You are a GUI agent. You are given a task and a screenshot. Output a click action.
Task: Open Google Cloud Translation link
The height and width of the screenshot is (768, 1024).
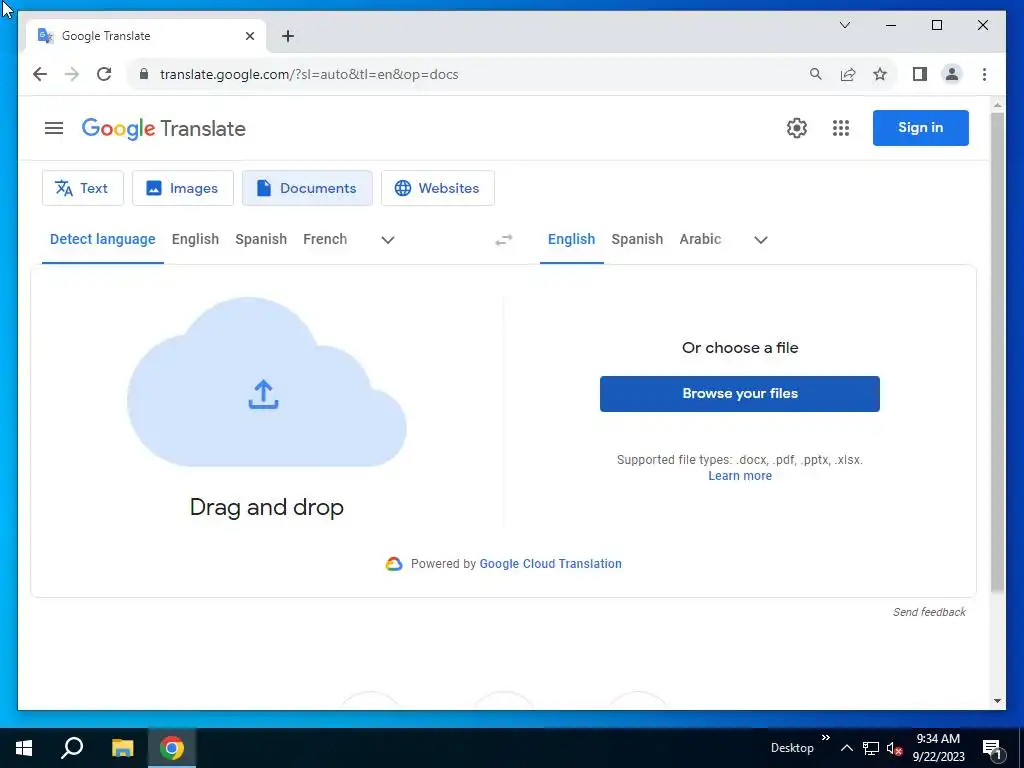point(551,564)
